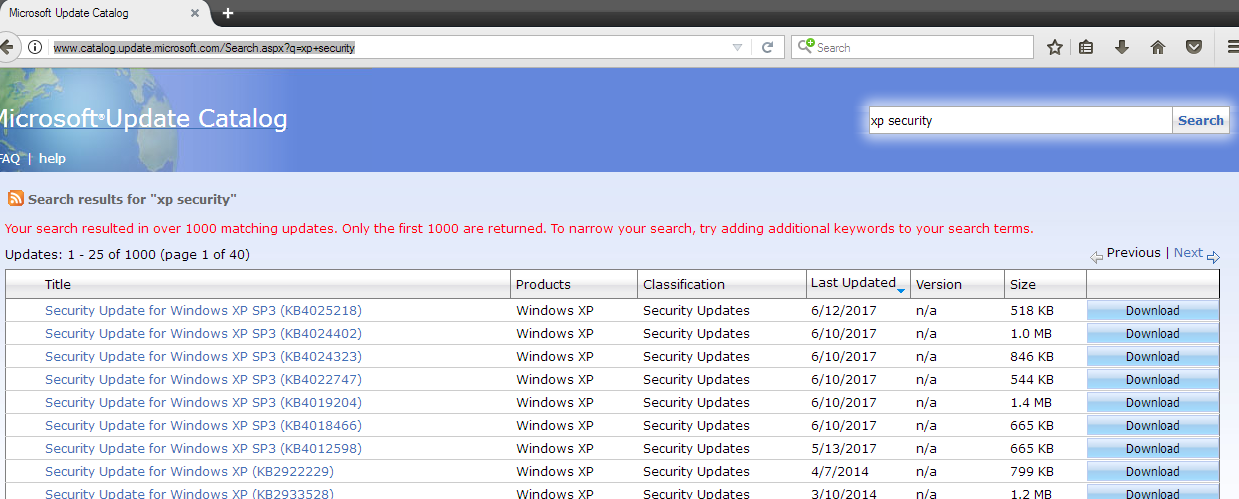Open Security Update for Windows XP SP3 (KB4012598)
This screenshot has height=499, width=1239.
pyautogui.click(x=203, y=448)
